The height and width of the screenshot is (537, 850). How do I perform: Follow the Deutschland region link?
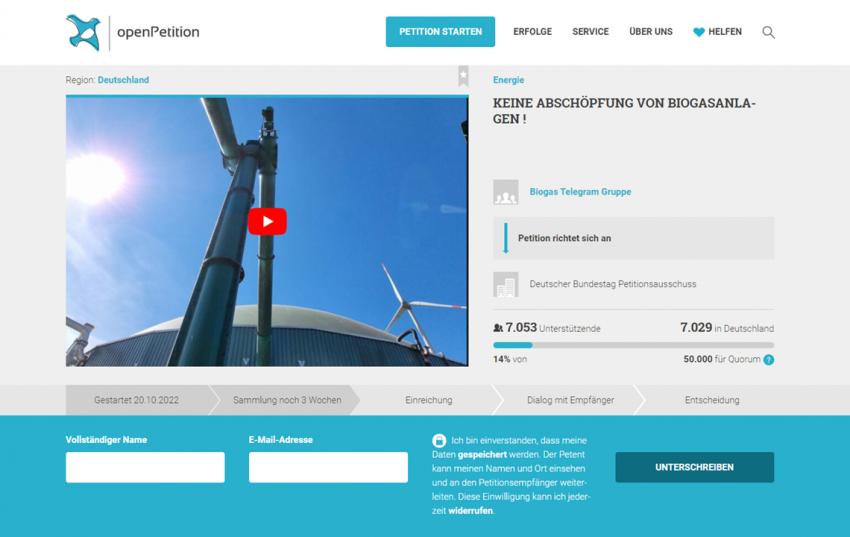coord(123,80)
